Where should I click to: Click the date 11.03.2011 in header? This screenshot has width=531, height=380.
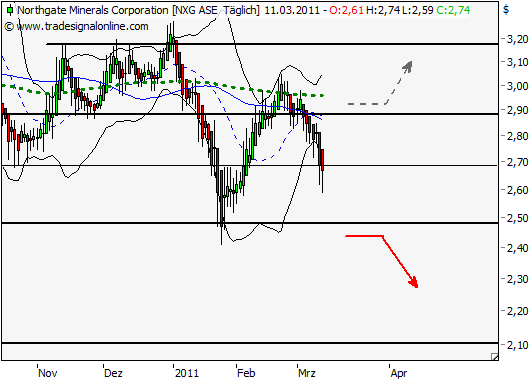pyautogui.click(x=292, y=10)
